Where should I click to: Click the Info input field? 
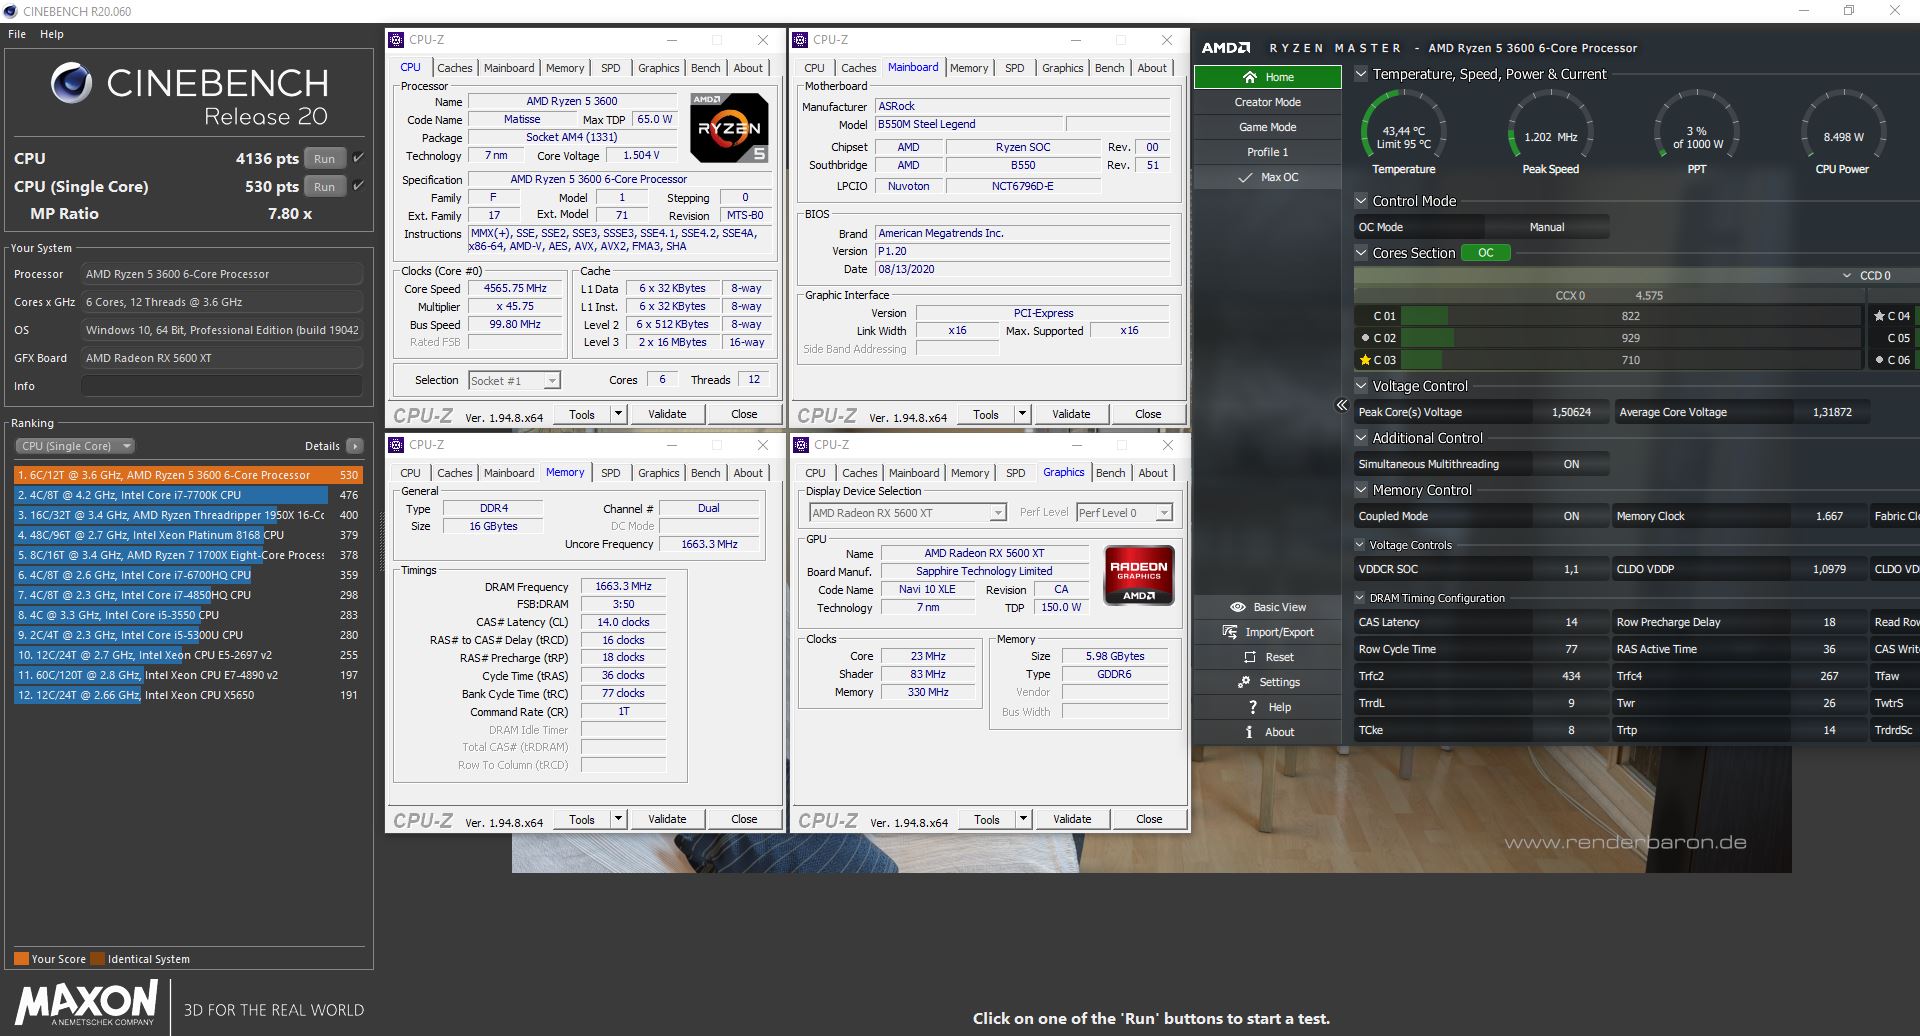pyautogui.click(x=221, y=386)
